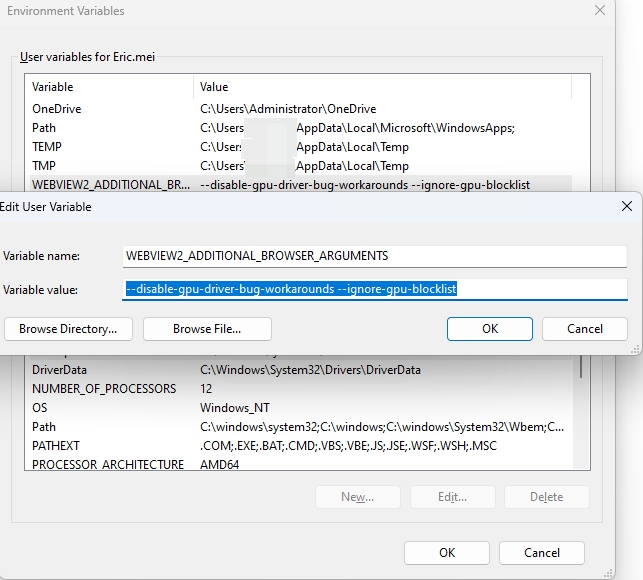This screenshot has height=580, width=643.
Task: Click the Browse File button
Action: pyautogui.click(x=207, y=329)
